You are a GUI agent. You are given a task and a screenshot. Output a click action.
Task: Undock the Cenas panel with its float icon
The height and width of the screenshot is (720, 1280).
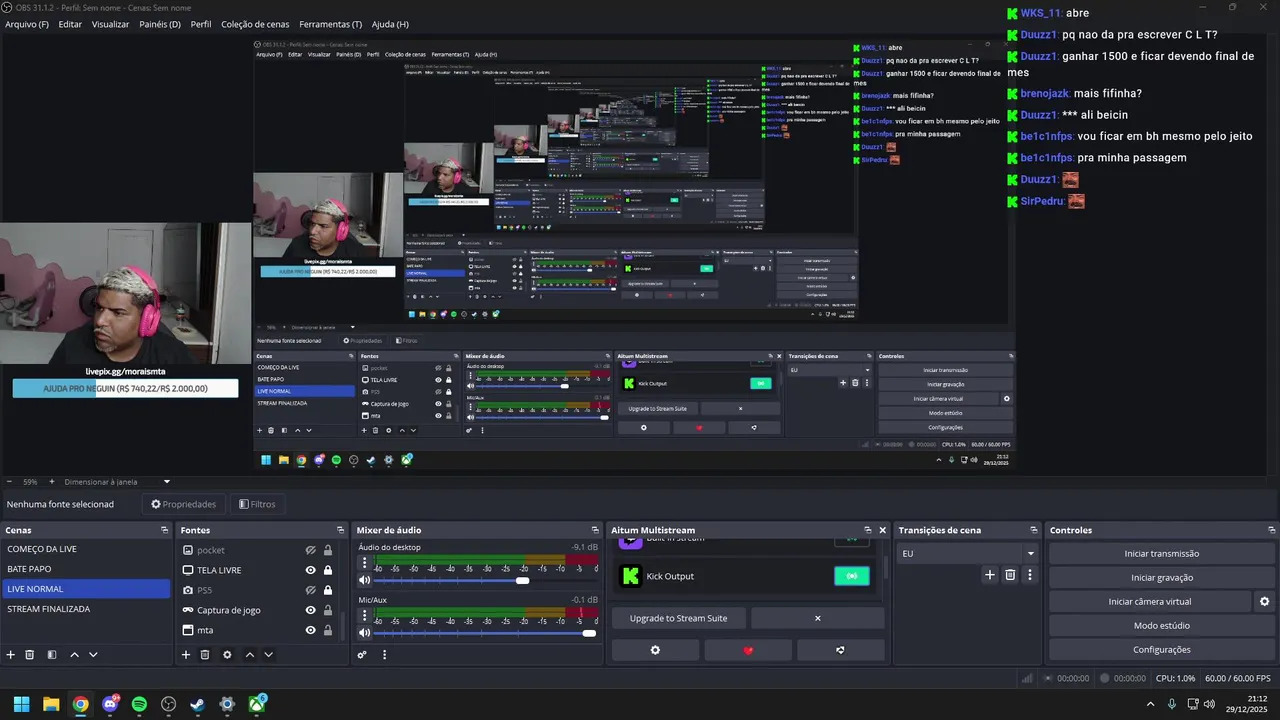[x=164, y=530]
